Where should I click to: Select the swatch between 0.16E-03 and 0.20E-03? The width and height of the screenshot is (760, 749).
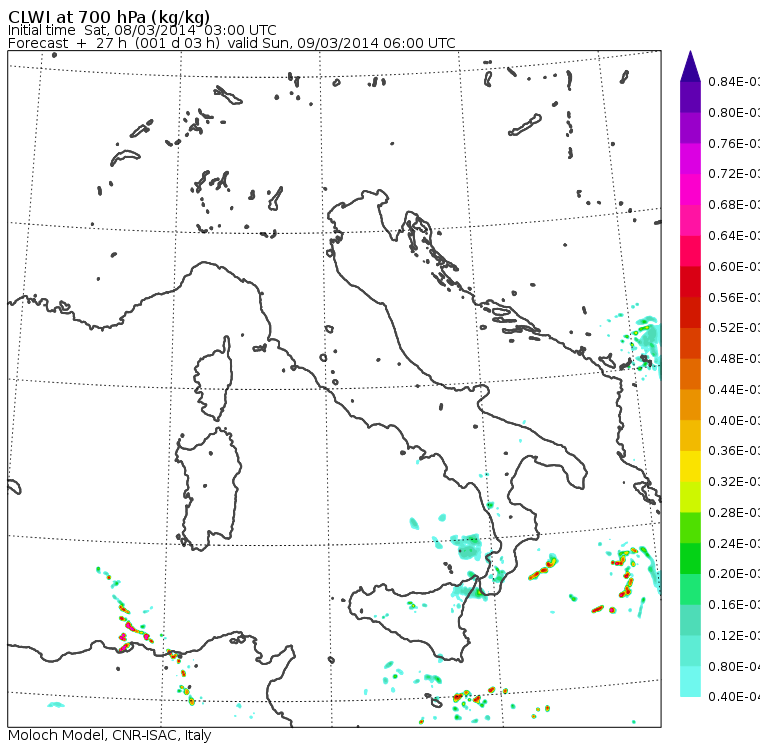(690, 590)
